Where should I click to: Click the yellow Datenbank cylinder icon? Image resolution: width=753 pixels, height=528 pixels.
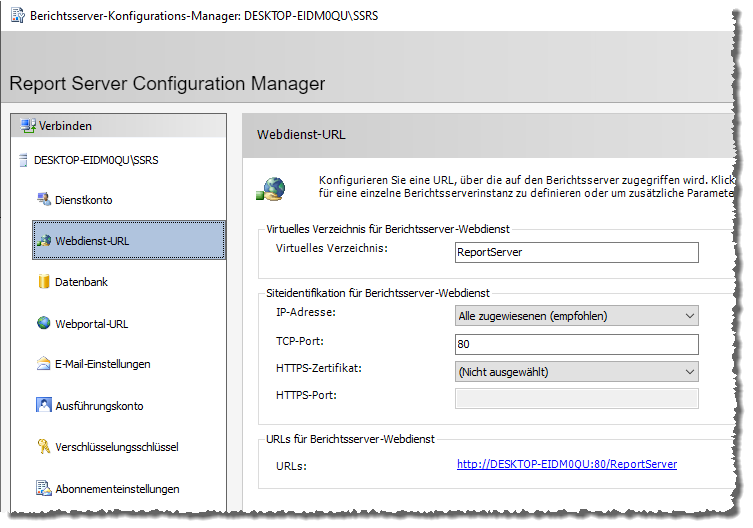[44, 282]
